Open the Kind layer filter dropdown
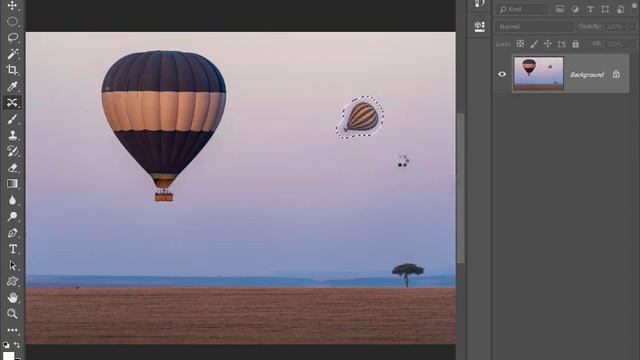 click(522, 9)
